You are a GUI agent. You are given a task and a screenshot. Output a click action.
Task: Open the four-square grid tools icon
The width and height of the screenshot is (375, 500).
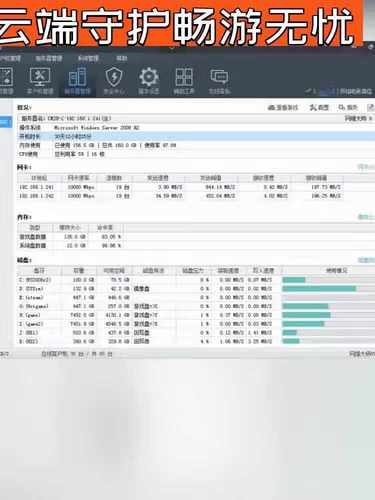184,80
